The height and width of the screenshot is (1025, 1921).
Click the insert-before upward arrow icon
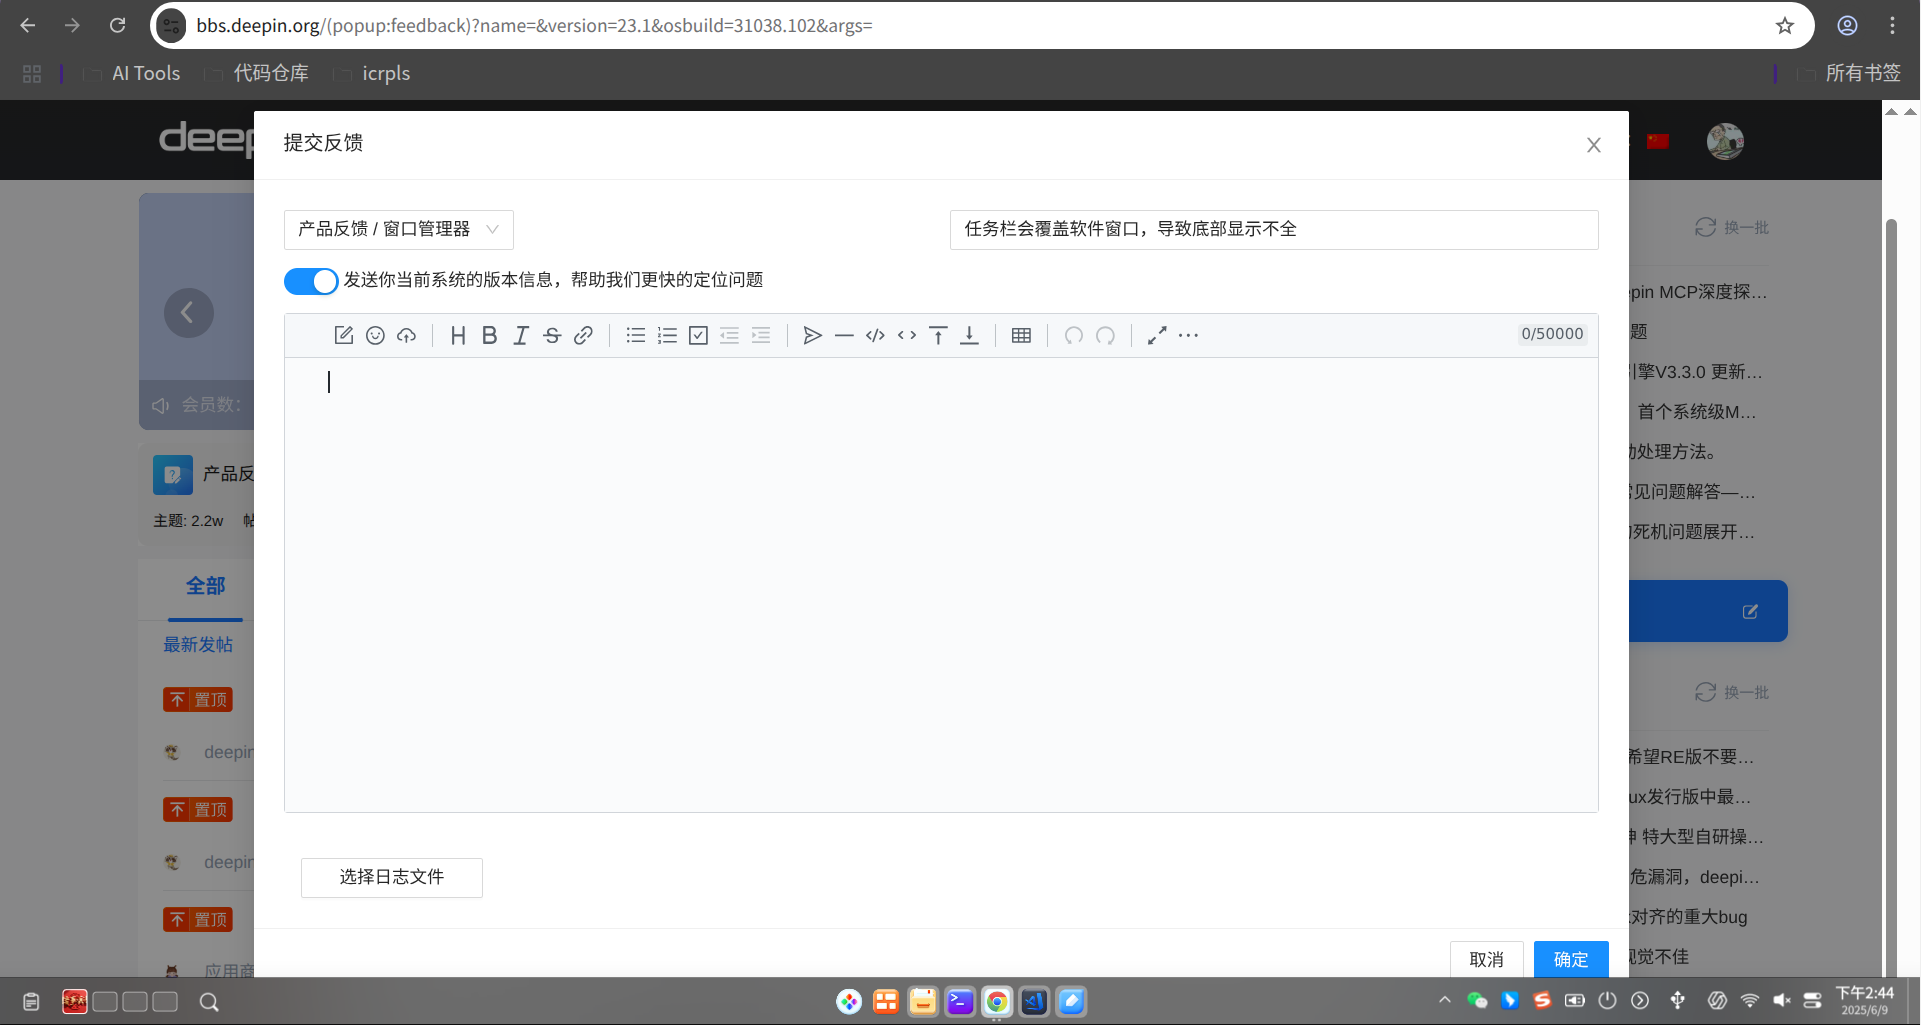pyautogui.click(x=938, y=336)
